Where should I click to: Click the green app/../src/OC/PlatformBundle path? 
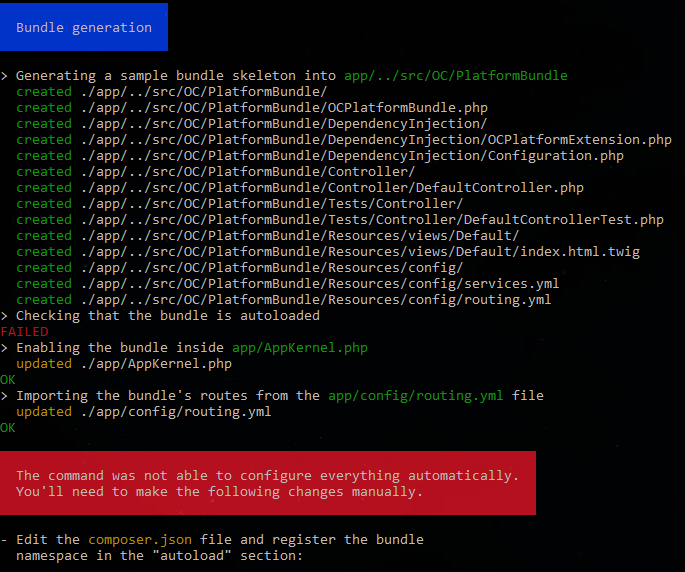tap(455, 75)
